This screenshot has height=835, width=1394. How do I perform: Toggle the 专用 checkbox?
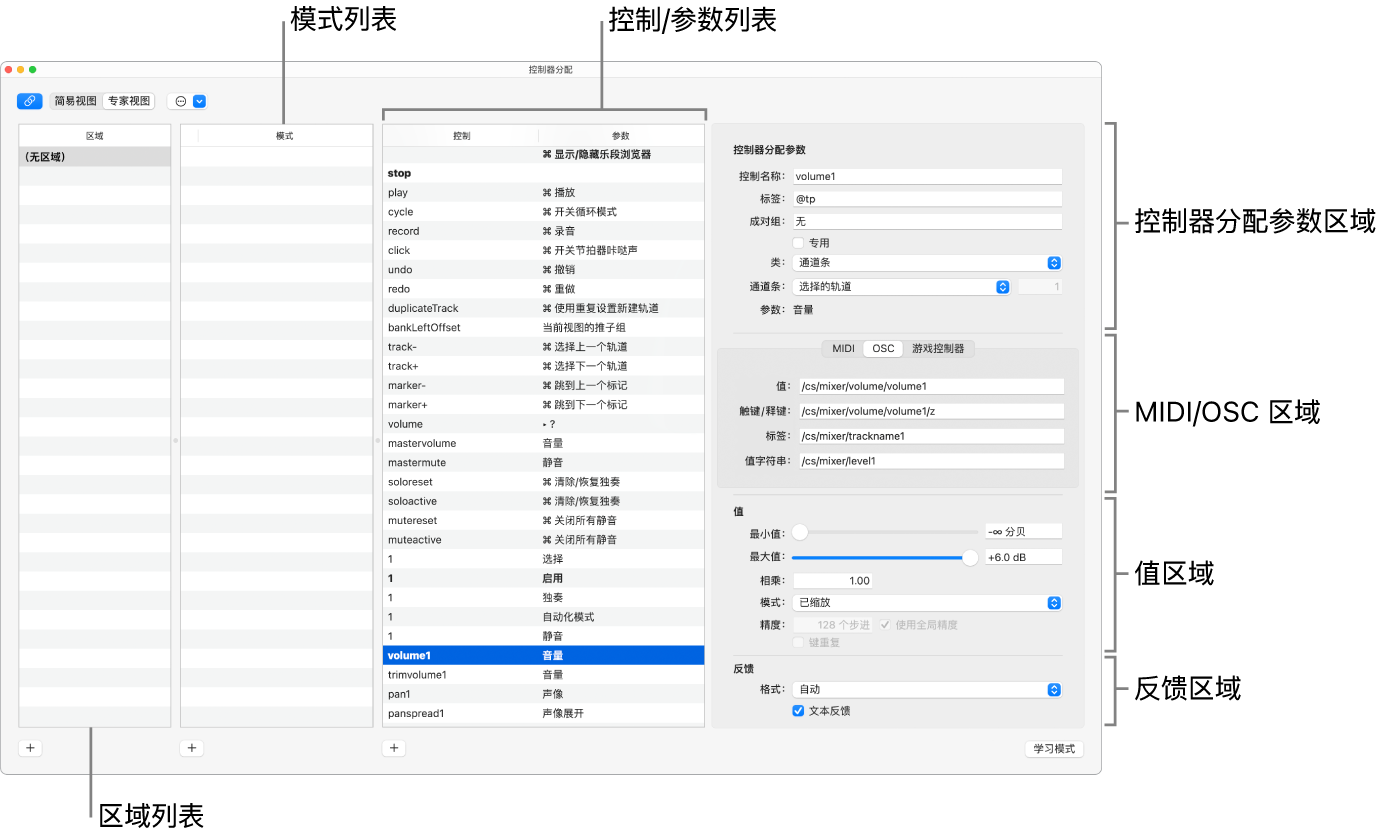[798, 242]
